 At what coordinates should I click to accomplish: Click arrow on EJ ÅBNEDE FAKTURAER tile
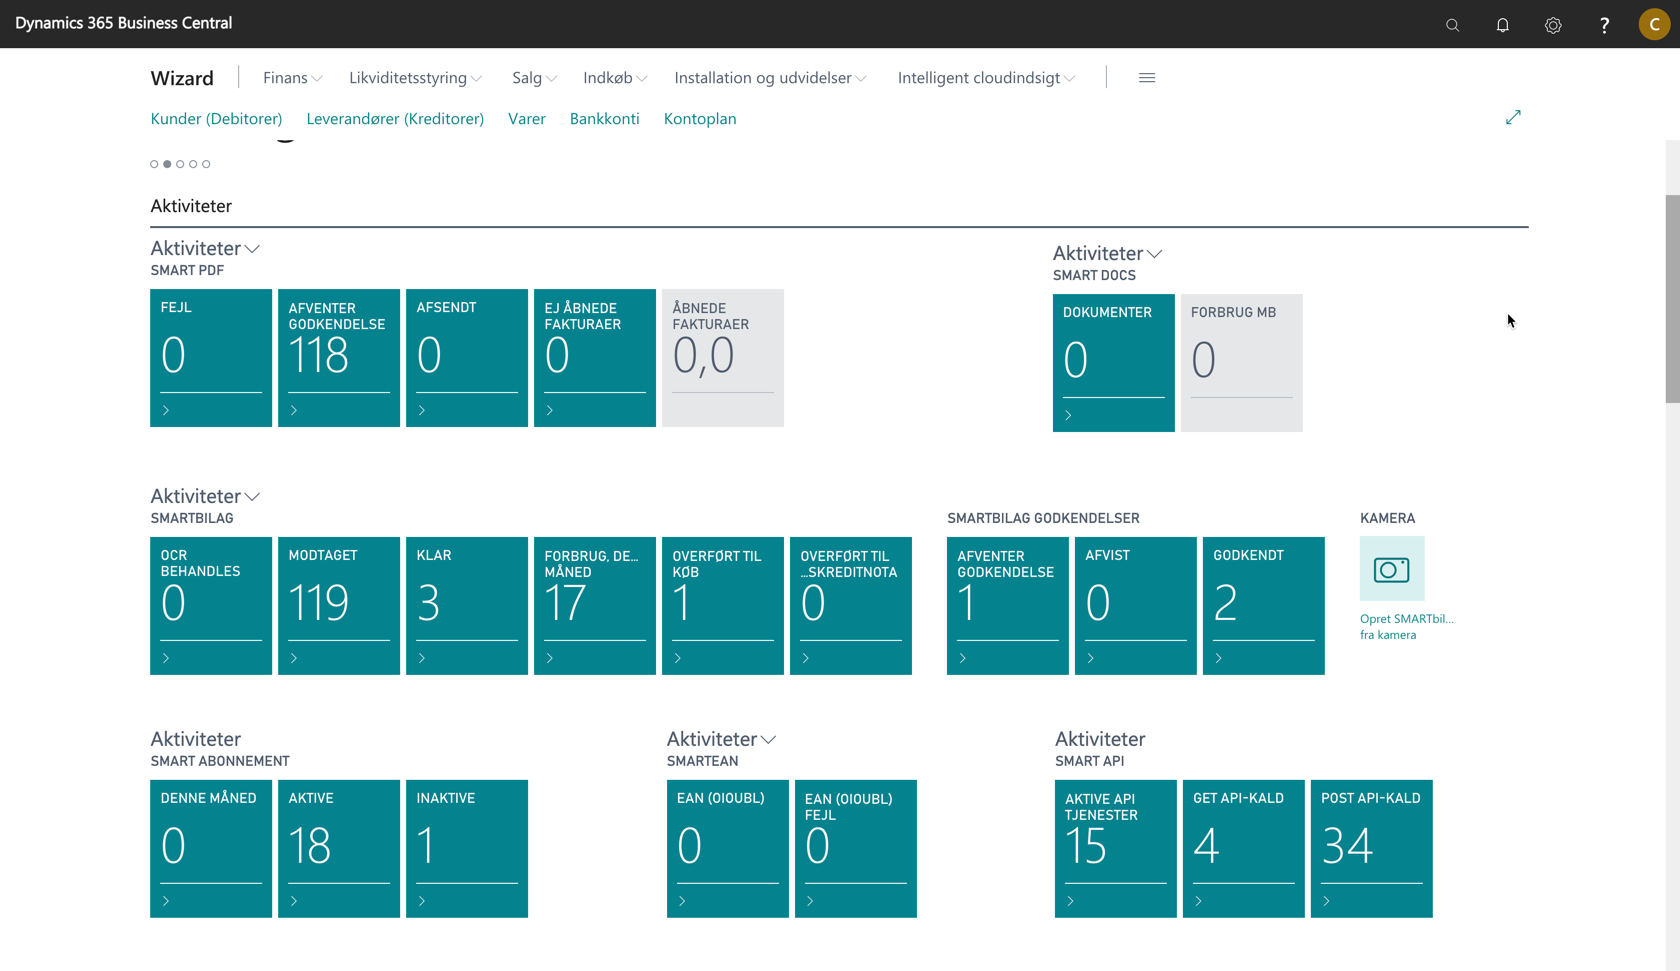550,411
